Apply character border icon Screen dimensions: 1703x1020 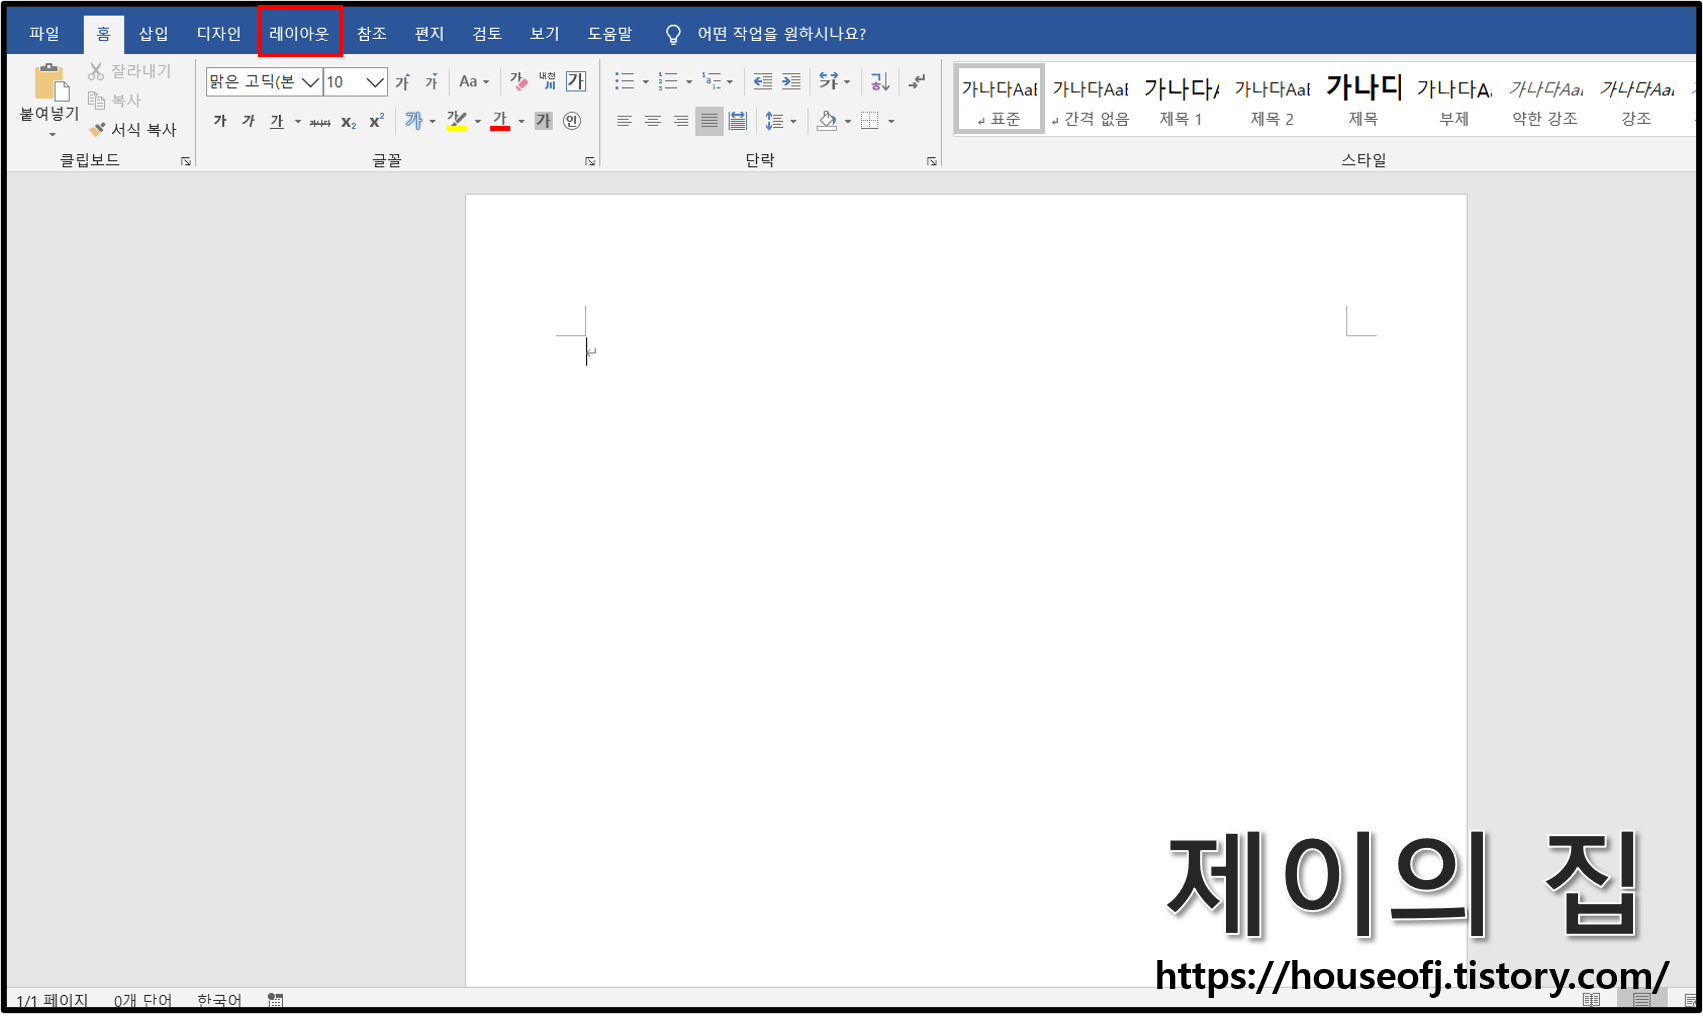point(576,81)
